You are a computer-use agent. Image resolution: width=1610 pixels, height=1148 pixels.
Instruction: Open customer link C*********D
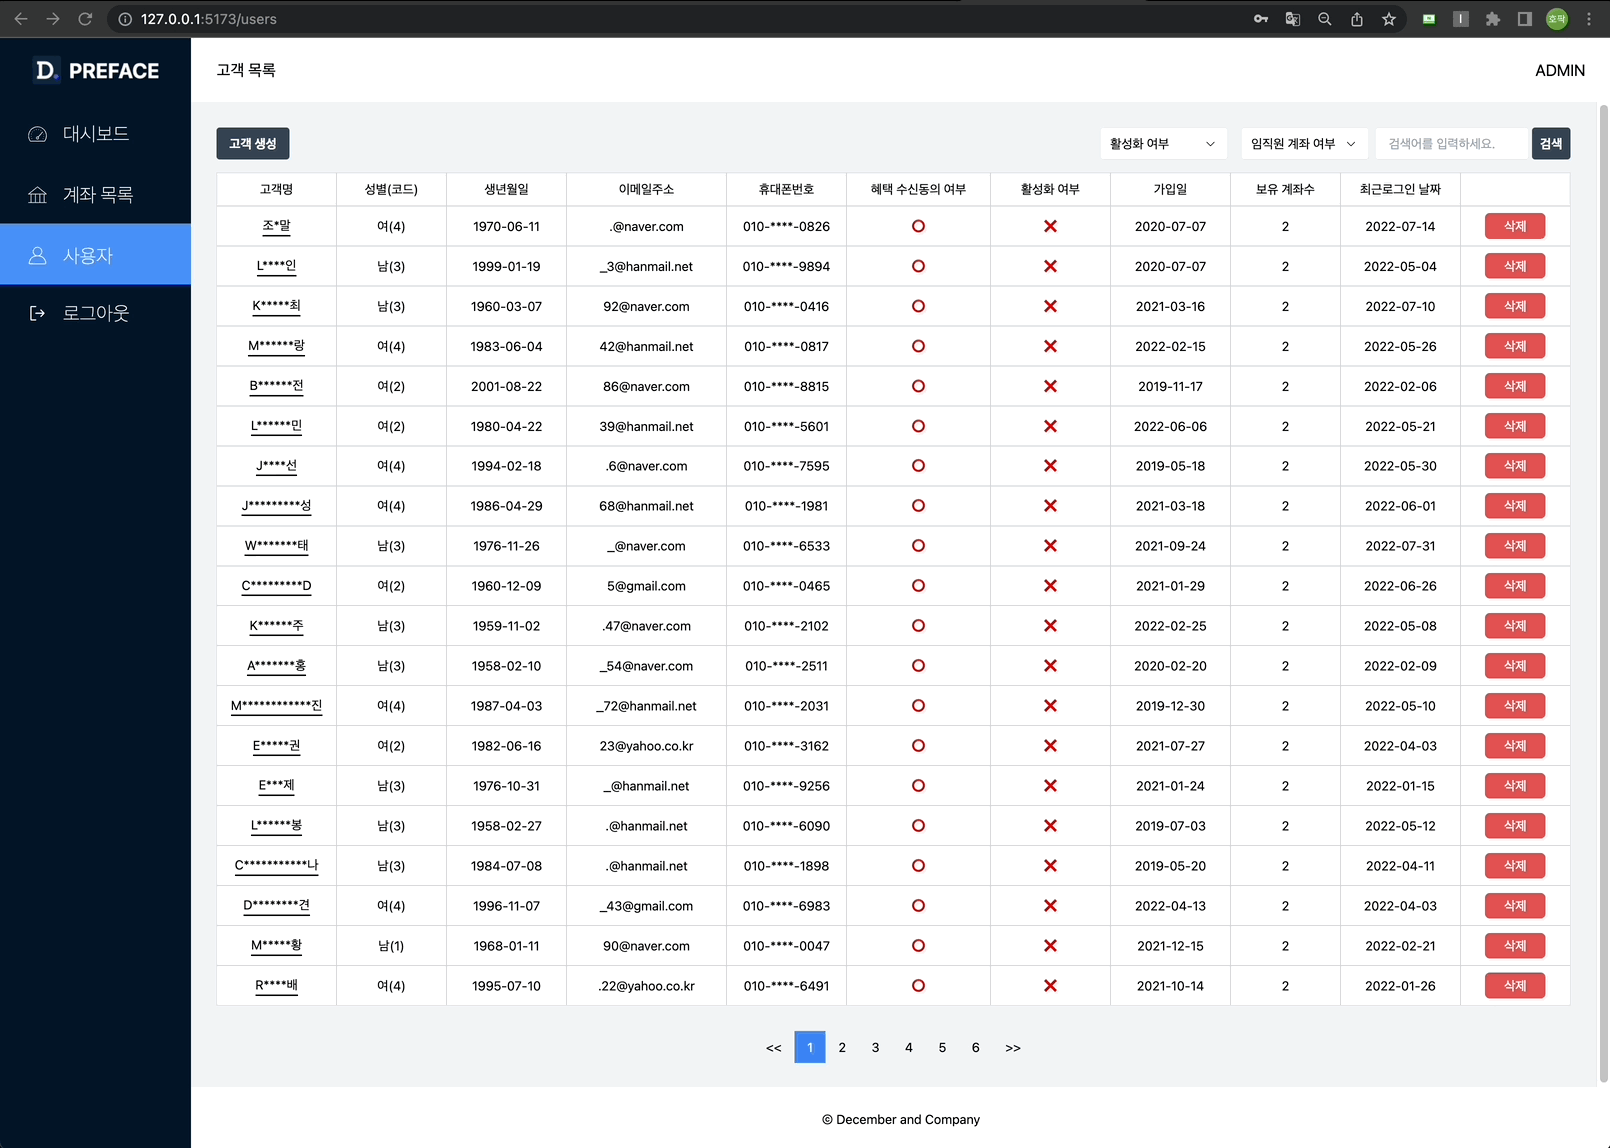click(277, 586)
